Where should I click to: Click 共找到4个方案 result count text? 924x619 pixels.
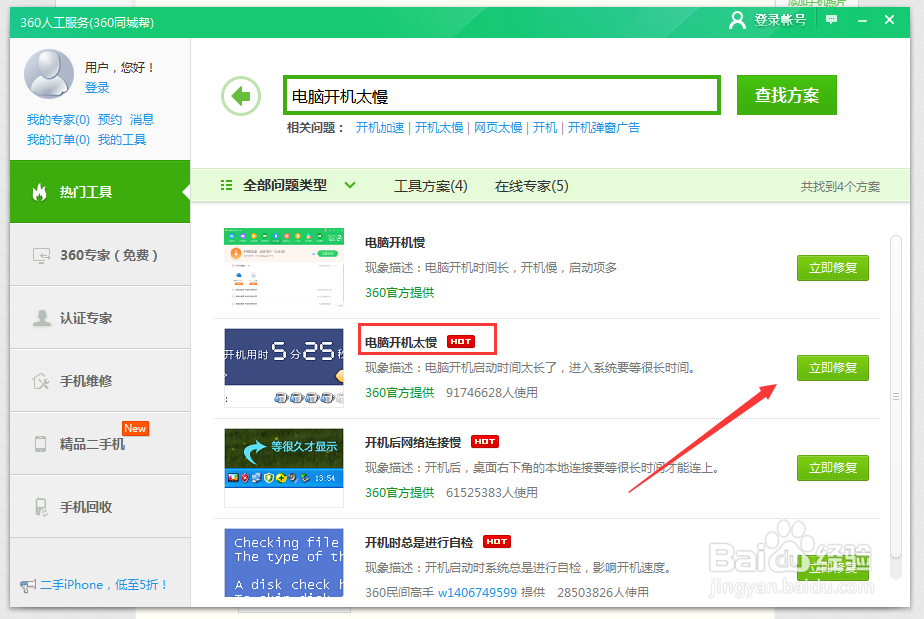tap(840, 187)
